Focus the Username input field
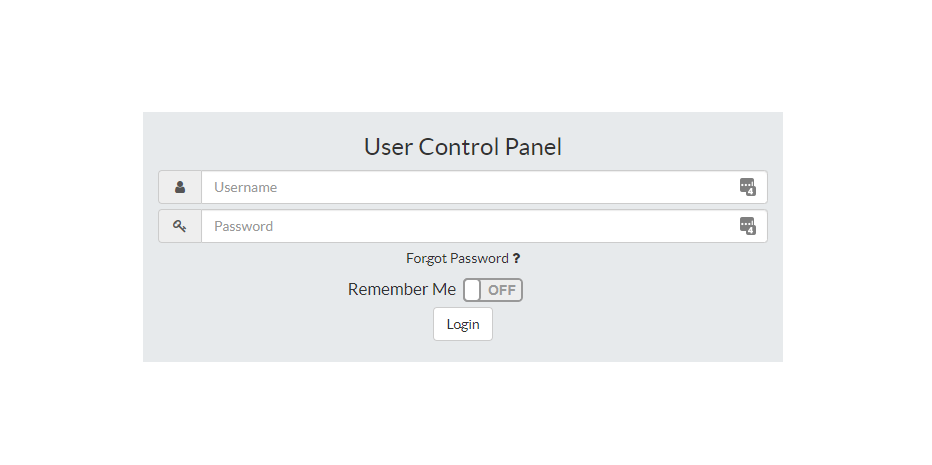The height and width of the screenshot is (465, 932). [484, 187]
